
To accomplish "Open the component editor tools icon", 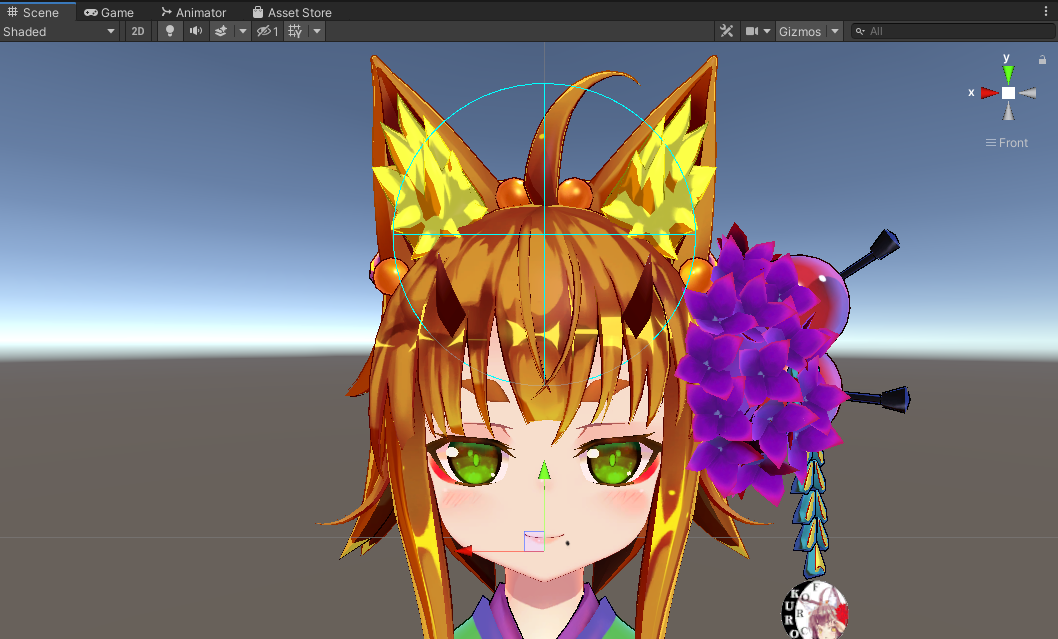I will click(727, 31).
